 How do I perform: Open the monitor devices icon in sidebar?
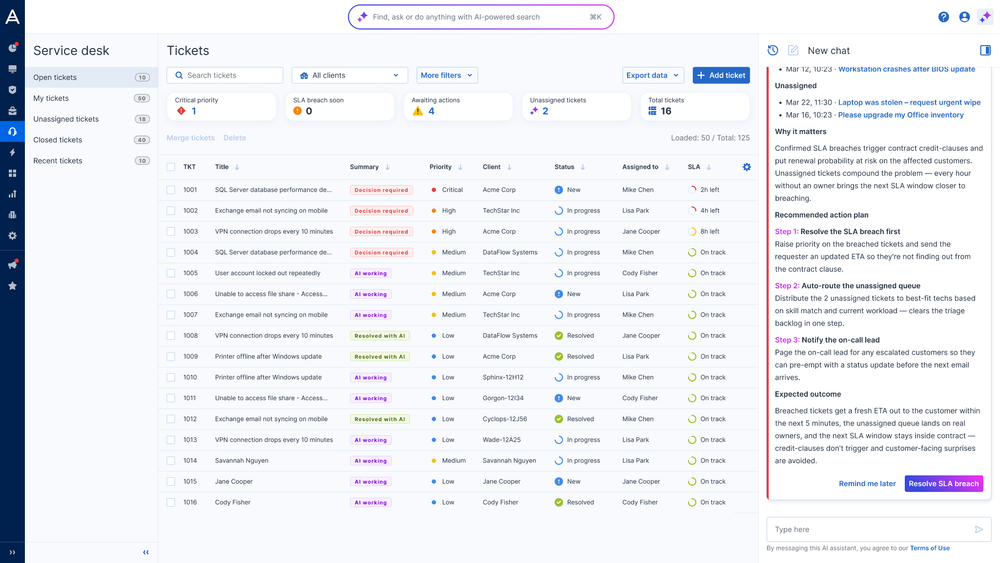(x=12, y=69)
